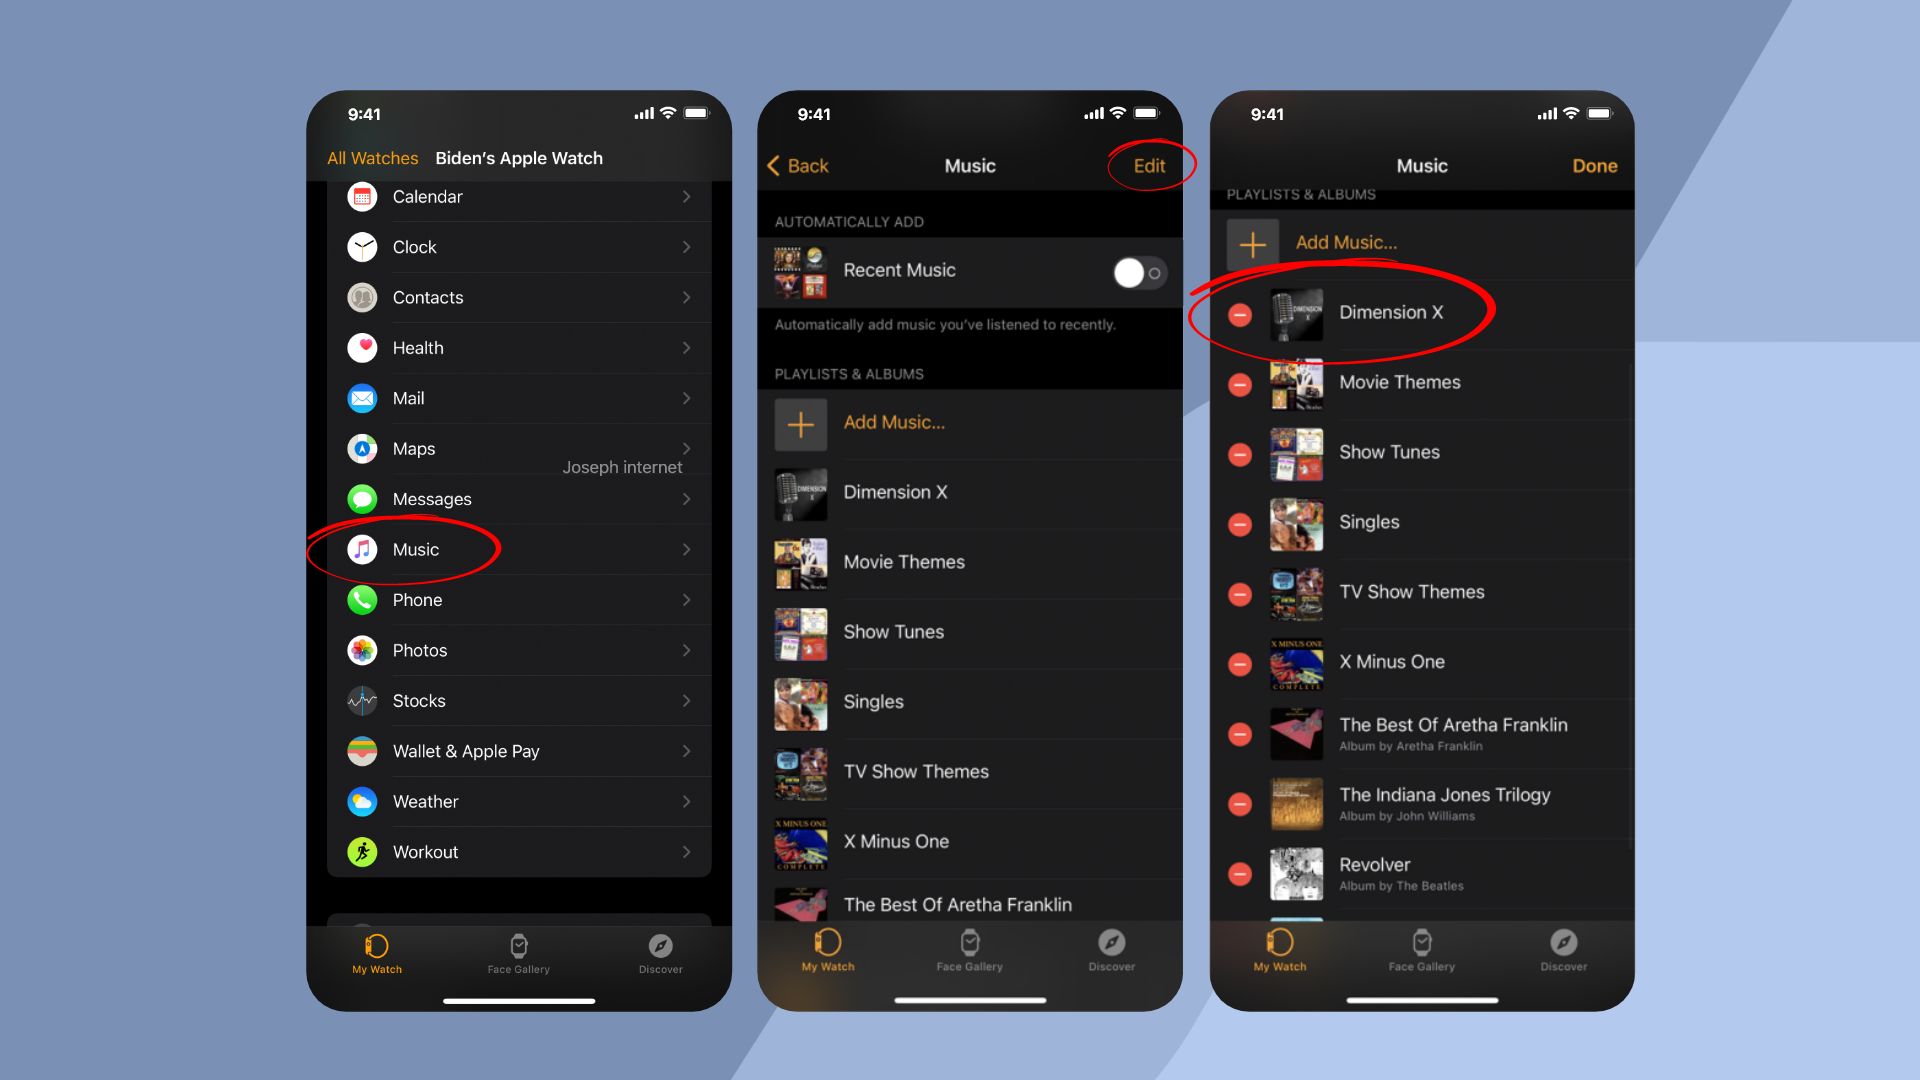The width and height of the screenshot is (1920, 1080).
Task: Select Face Gallery tab in bottom navigation
Action: pos(520,952)
